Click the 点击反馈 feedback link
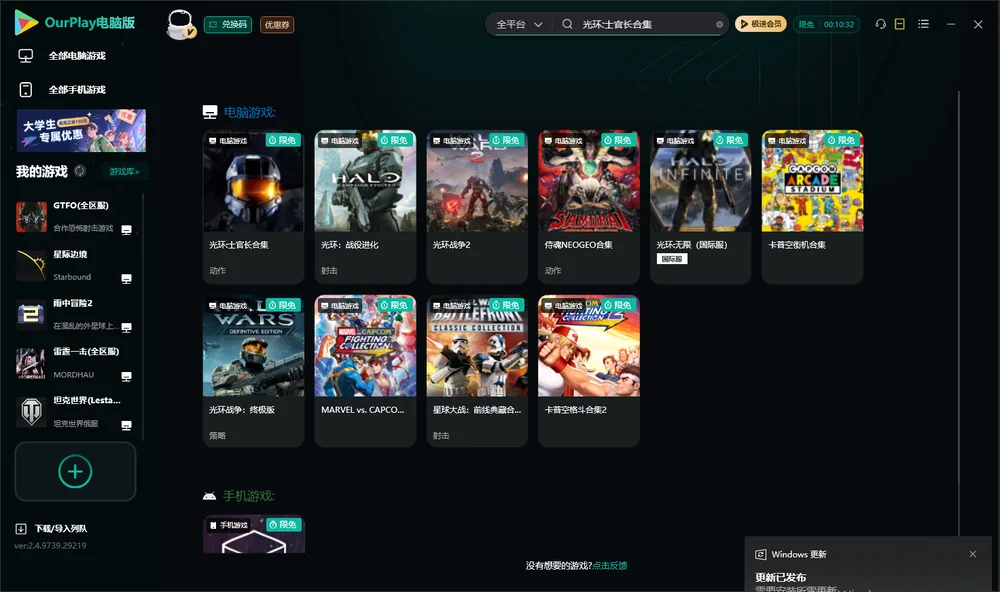The width and height of the screenshot is (1000, 592). [x=610, y=565]
